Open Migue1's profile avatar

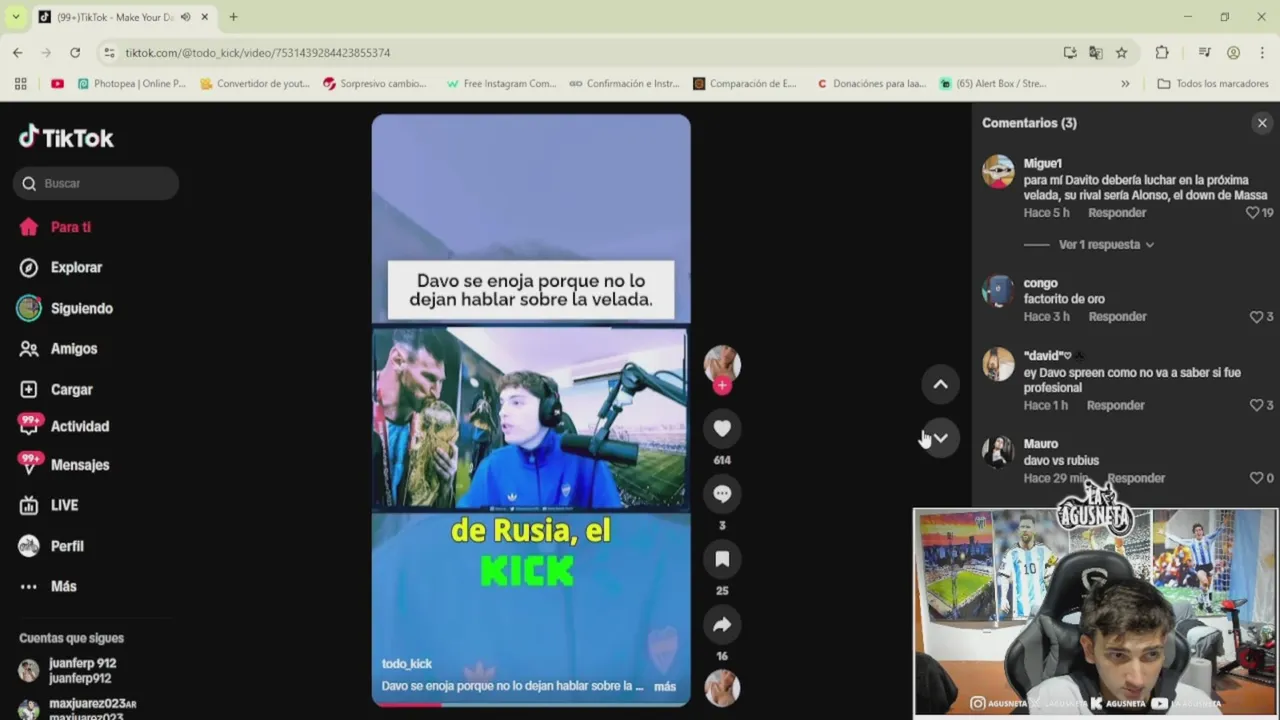[998, 171]
